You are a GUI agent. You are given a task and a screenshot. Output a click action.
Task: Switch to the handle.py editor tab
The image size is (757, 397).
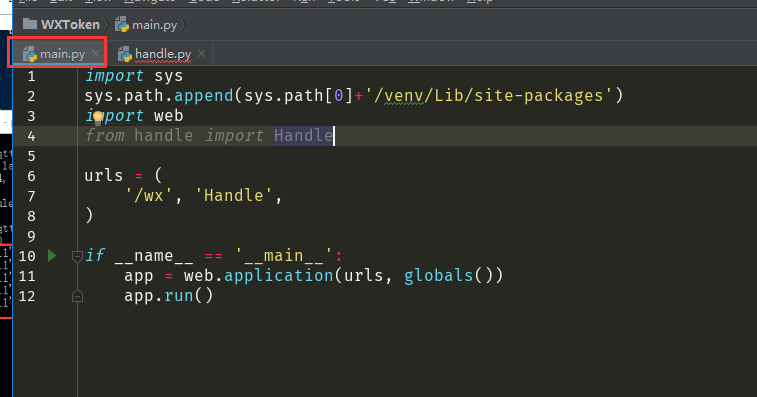pos(163,54)
